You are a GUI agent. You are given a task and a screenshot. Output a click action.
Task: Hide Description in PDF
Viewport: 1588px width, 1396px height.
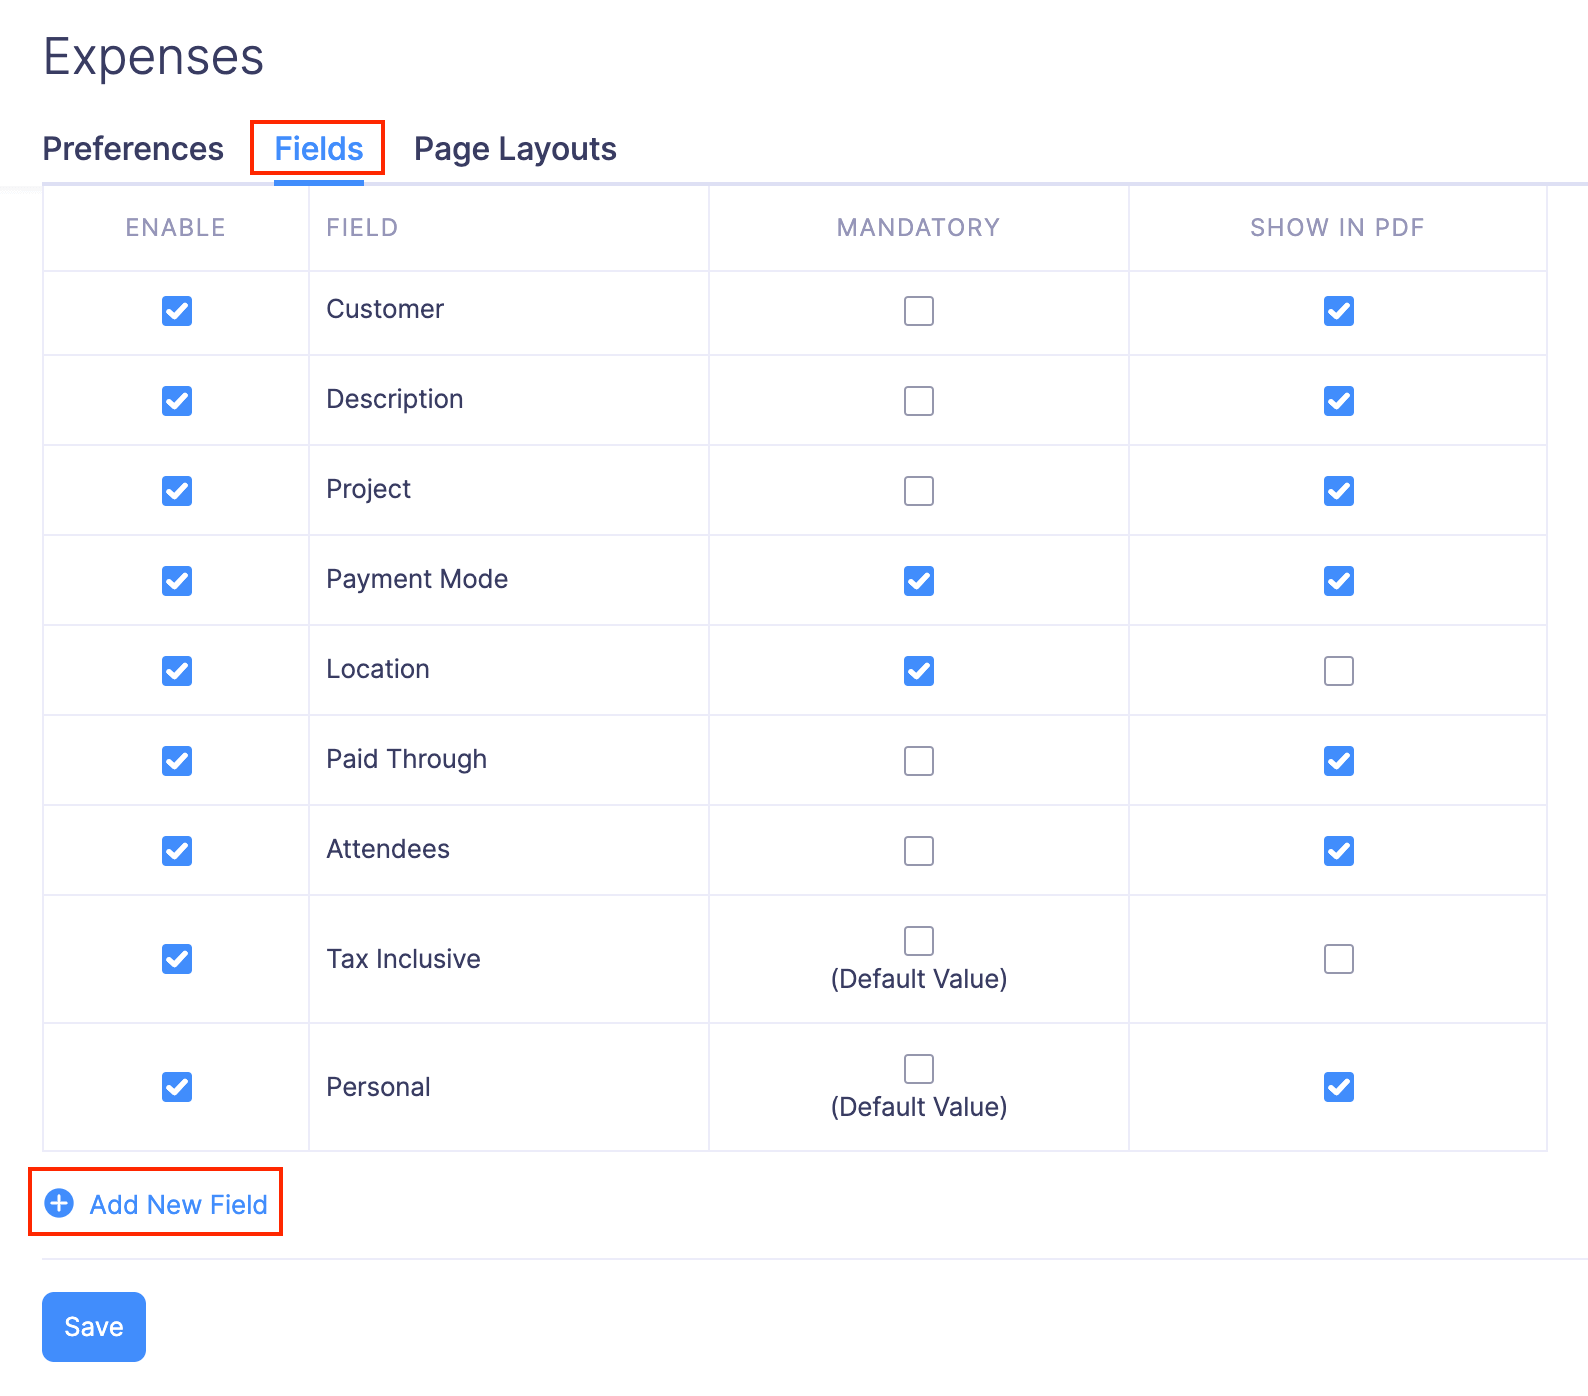point(1338,400)
